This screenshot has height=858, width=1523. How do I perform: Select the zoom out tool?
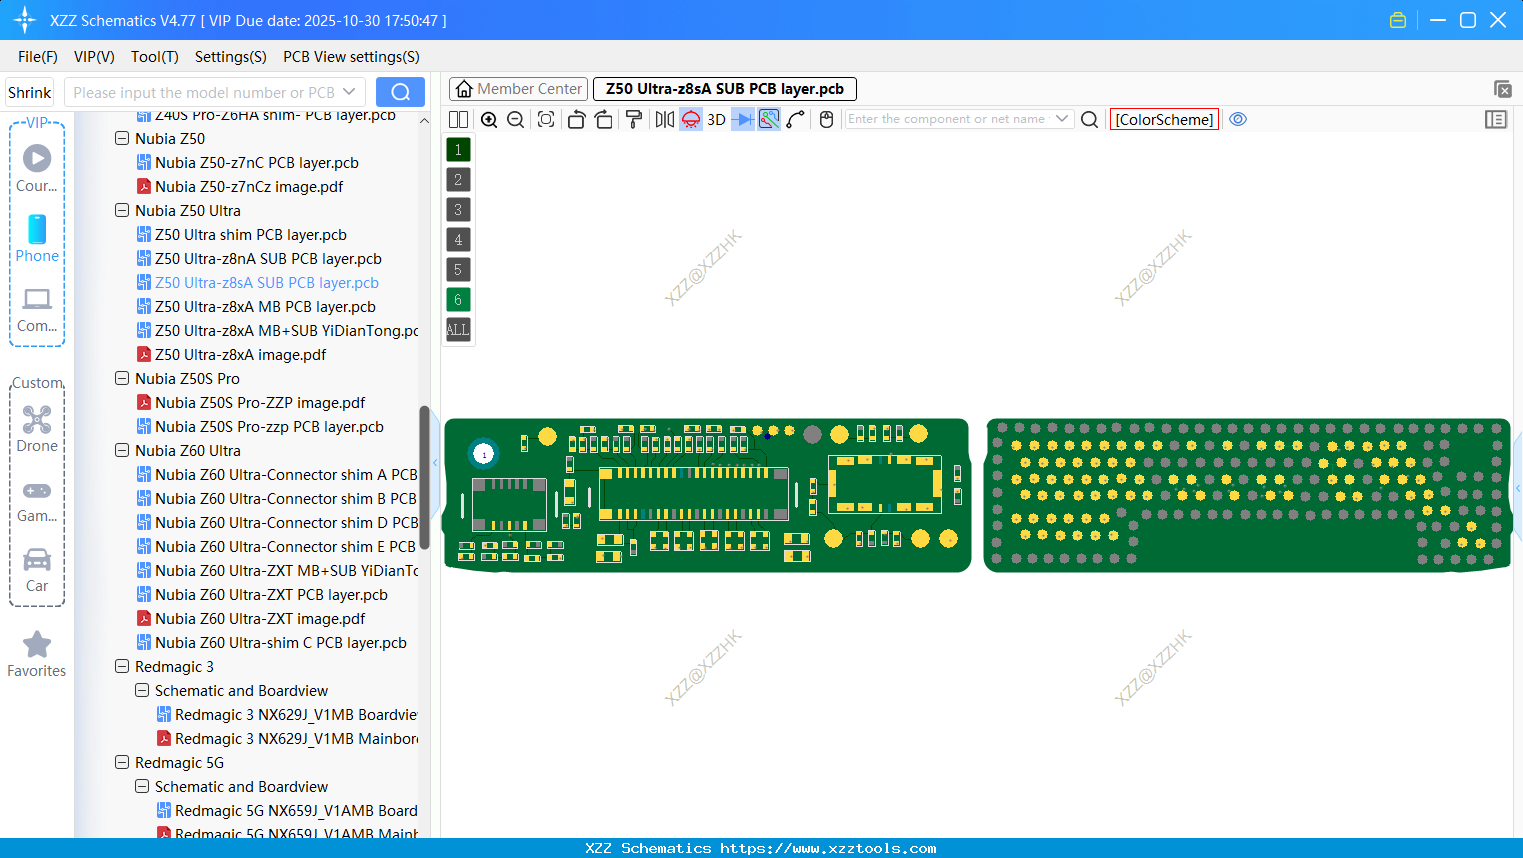[x=514, y=119]
